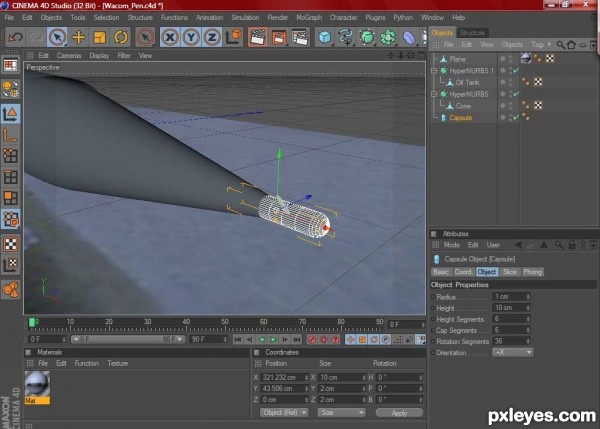Render the active view clapperboard icon
This screenshot has height=429, width=600.
(258, 38)
